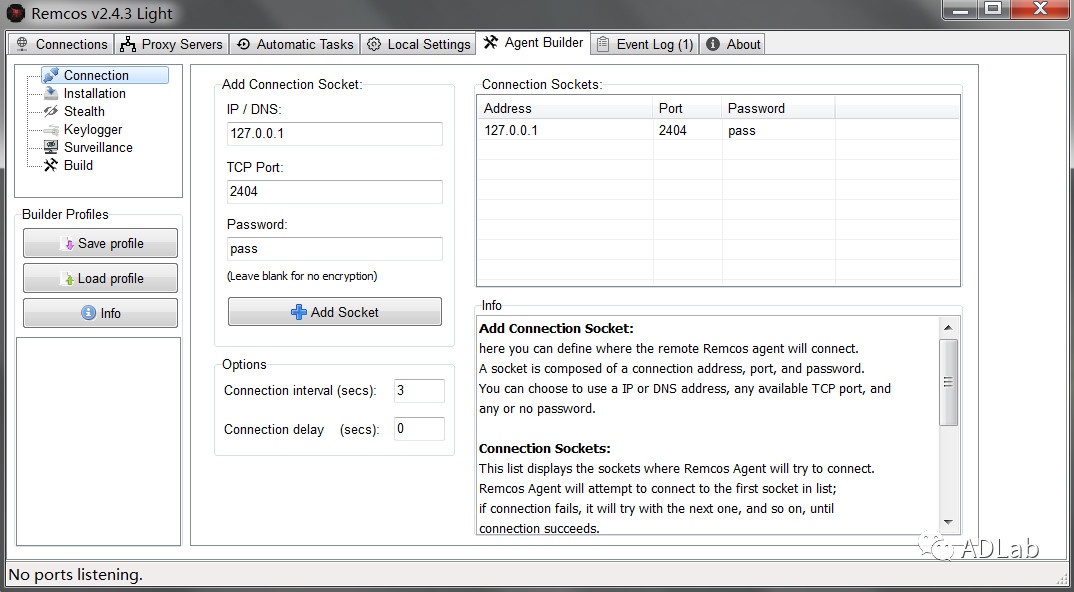The height and width of the screenshot is (592, 1074).
Task: Open the Installation settings section
Action: 94,93
